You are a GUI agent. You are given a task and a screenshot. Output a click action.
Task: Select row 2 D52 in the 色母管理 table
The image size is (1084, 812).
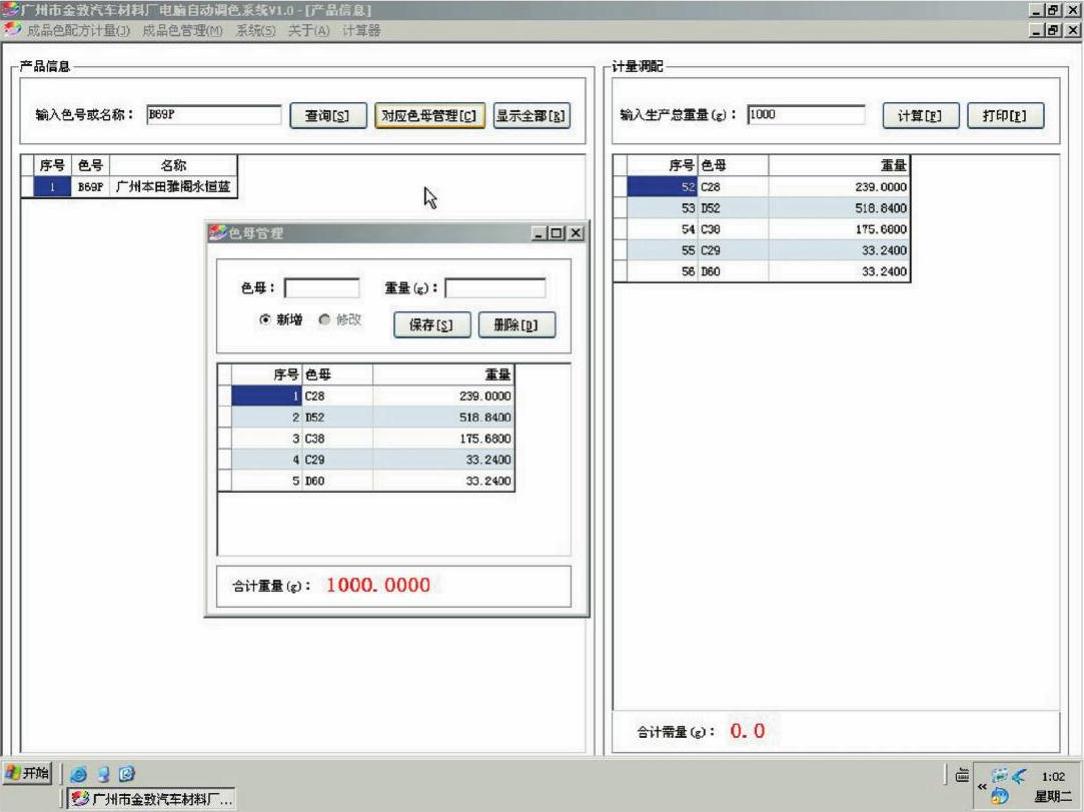(x=366, y=417)
